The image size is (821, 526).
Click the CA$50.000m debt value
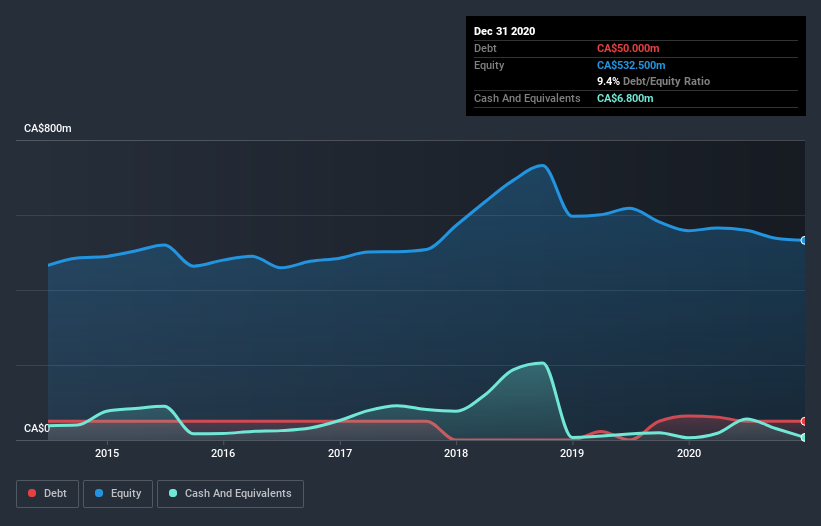(x=628, y=48)
